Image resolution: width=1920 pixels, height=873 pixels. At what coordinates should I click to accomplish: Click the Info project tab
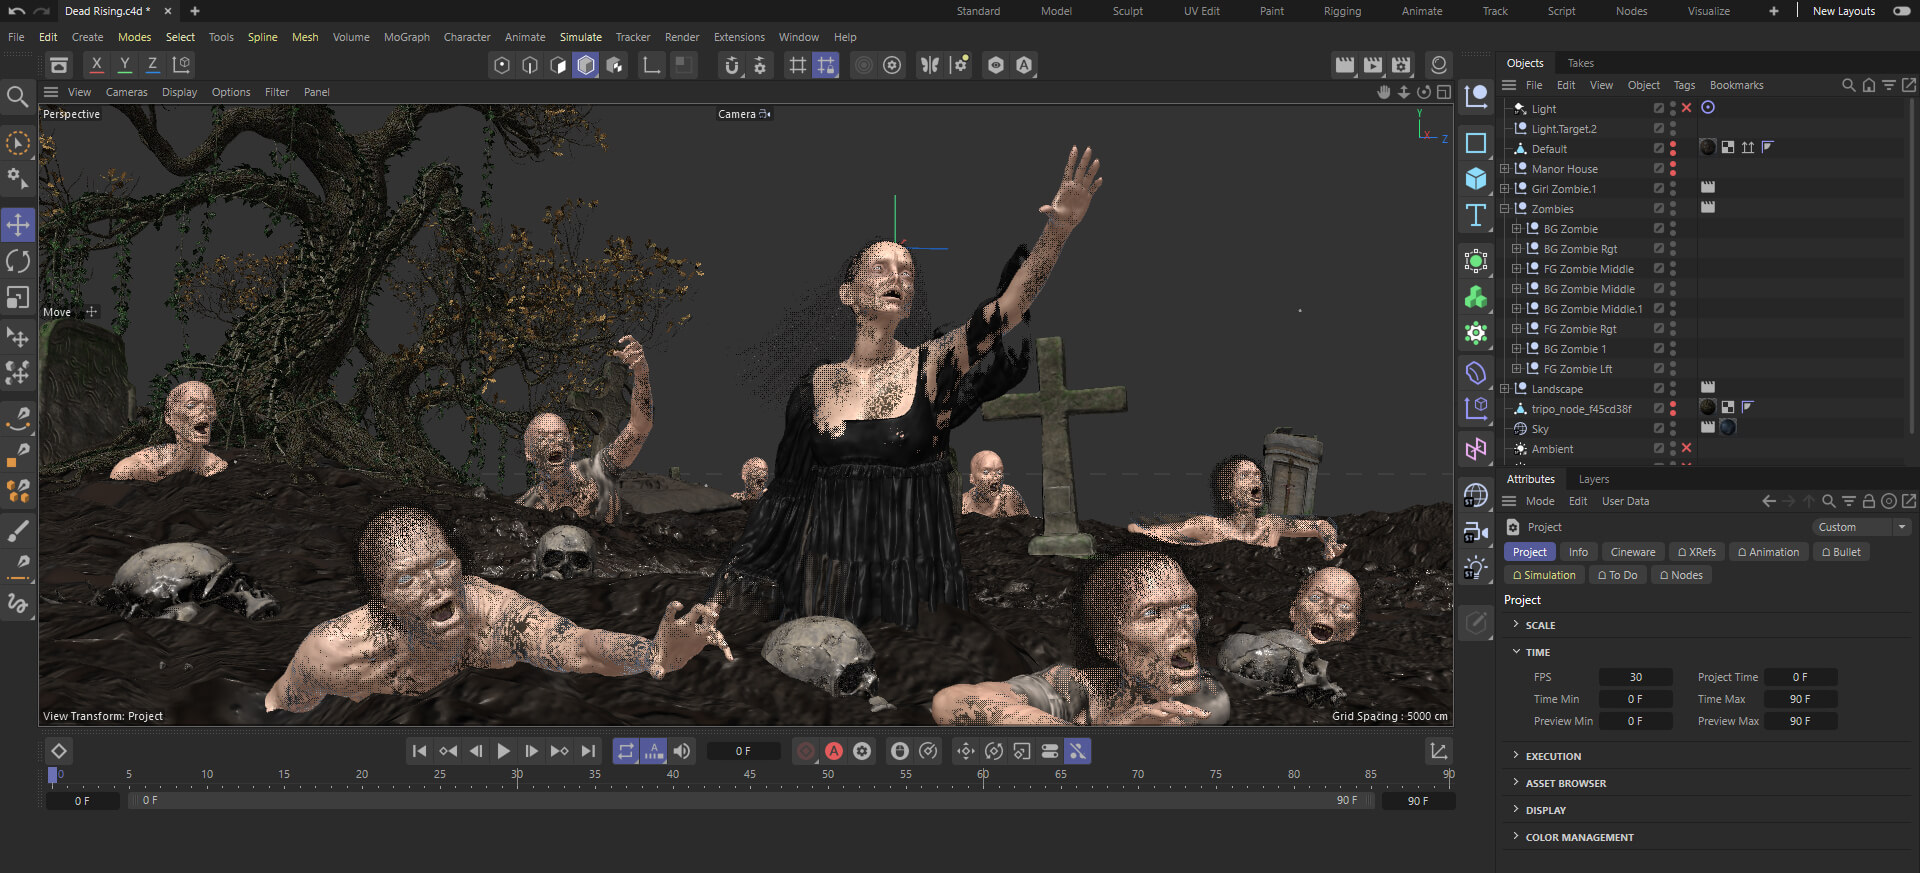pos(1578,552)
